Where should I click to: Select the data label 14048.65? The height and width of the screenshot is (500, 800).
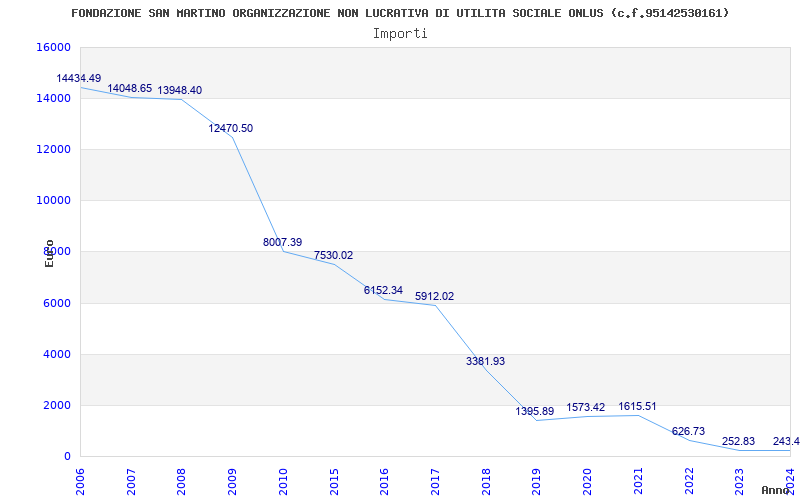tap(130, 88)
